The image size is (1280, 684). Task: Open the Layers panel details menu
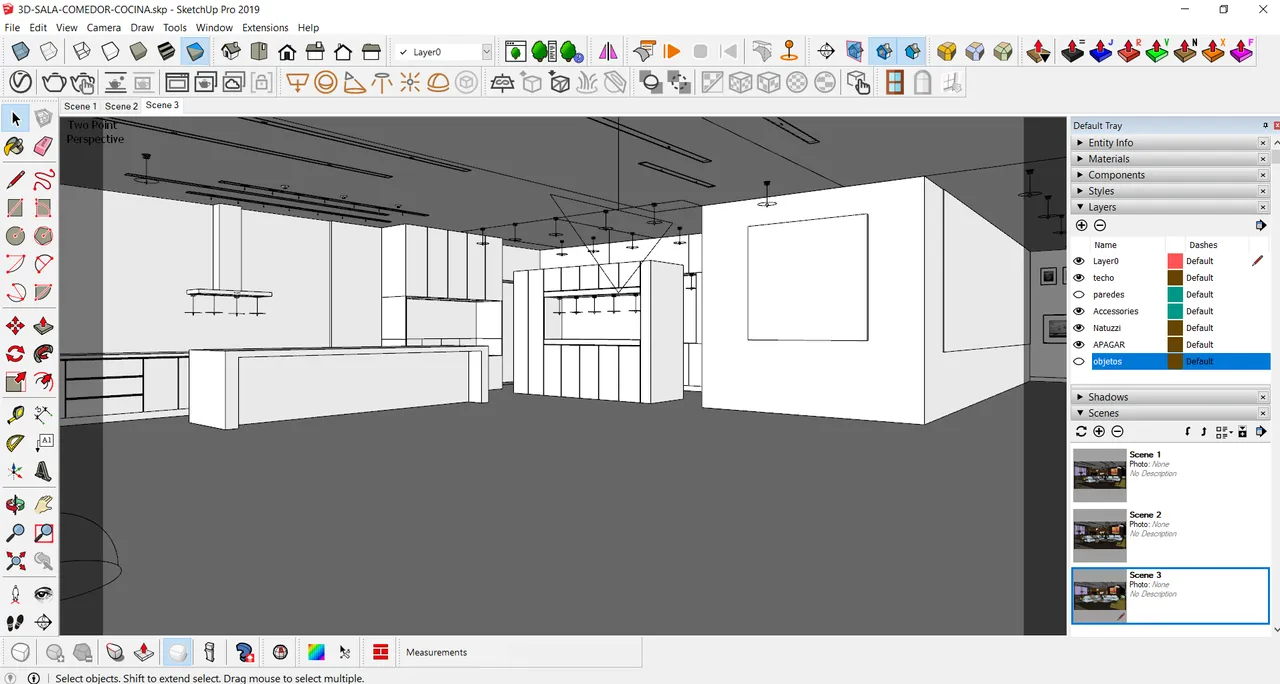(1261, 225)
